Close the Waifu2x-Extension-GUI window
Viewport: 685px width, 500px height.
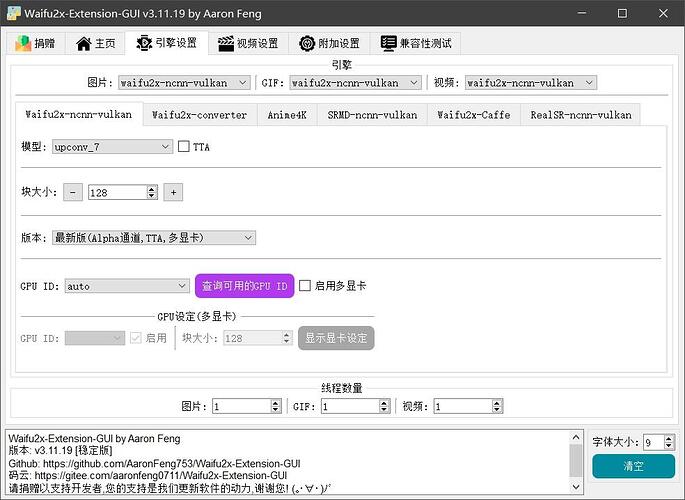point(663,13)
